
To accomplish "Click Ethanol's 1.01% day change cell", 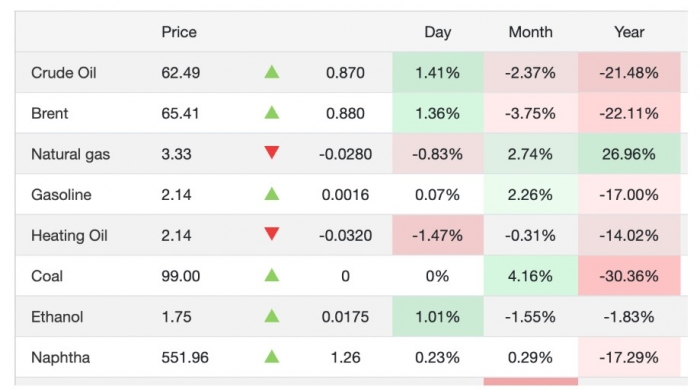I will [x=438, y=317].
